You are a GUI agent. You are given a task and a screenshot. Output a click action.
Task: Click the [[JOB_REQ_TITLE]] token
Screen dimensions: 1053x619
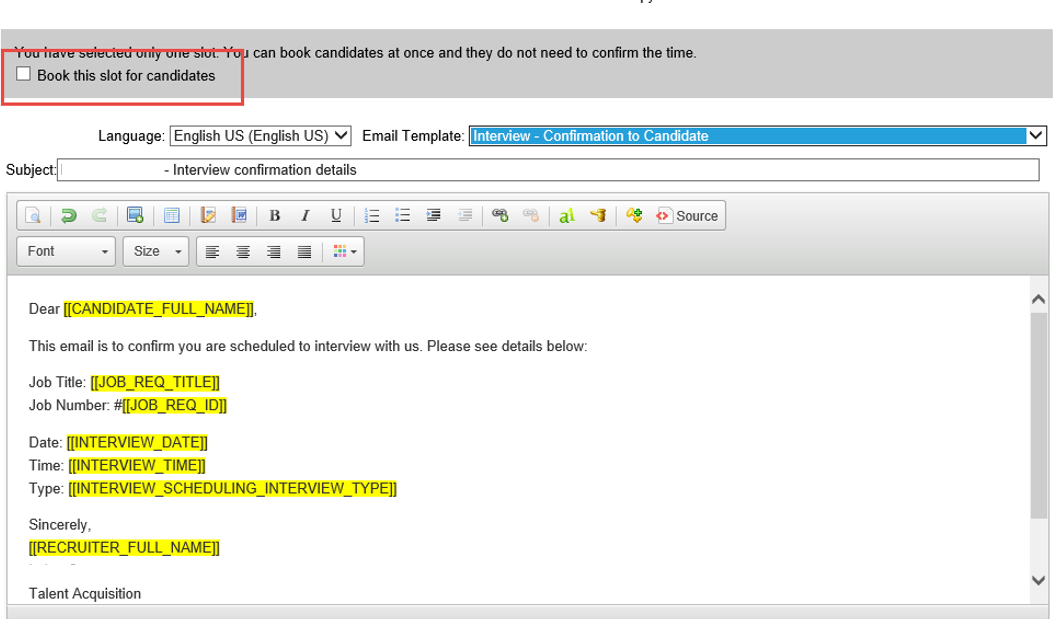tap(155, 382)
